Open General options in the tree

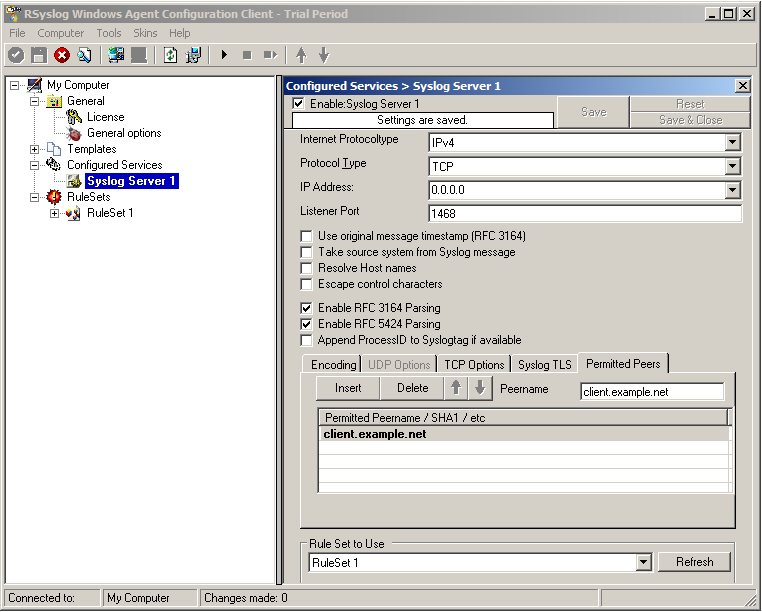pos(124,133)
